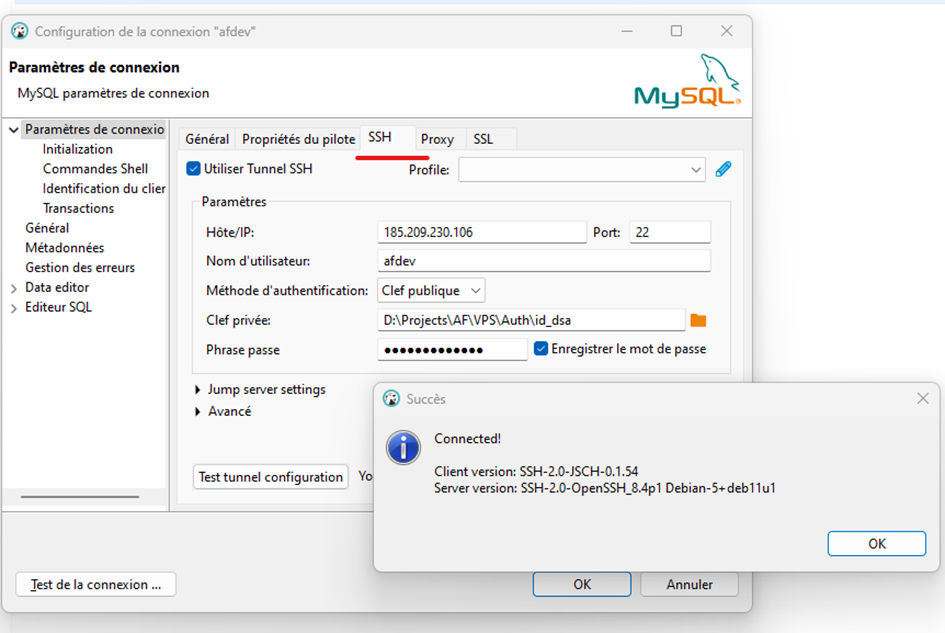Click Test tunnel configuration button
The height and width of the screenshot is (633, 945).
[x=271, y=477]
